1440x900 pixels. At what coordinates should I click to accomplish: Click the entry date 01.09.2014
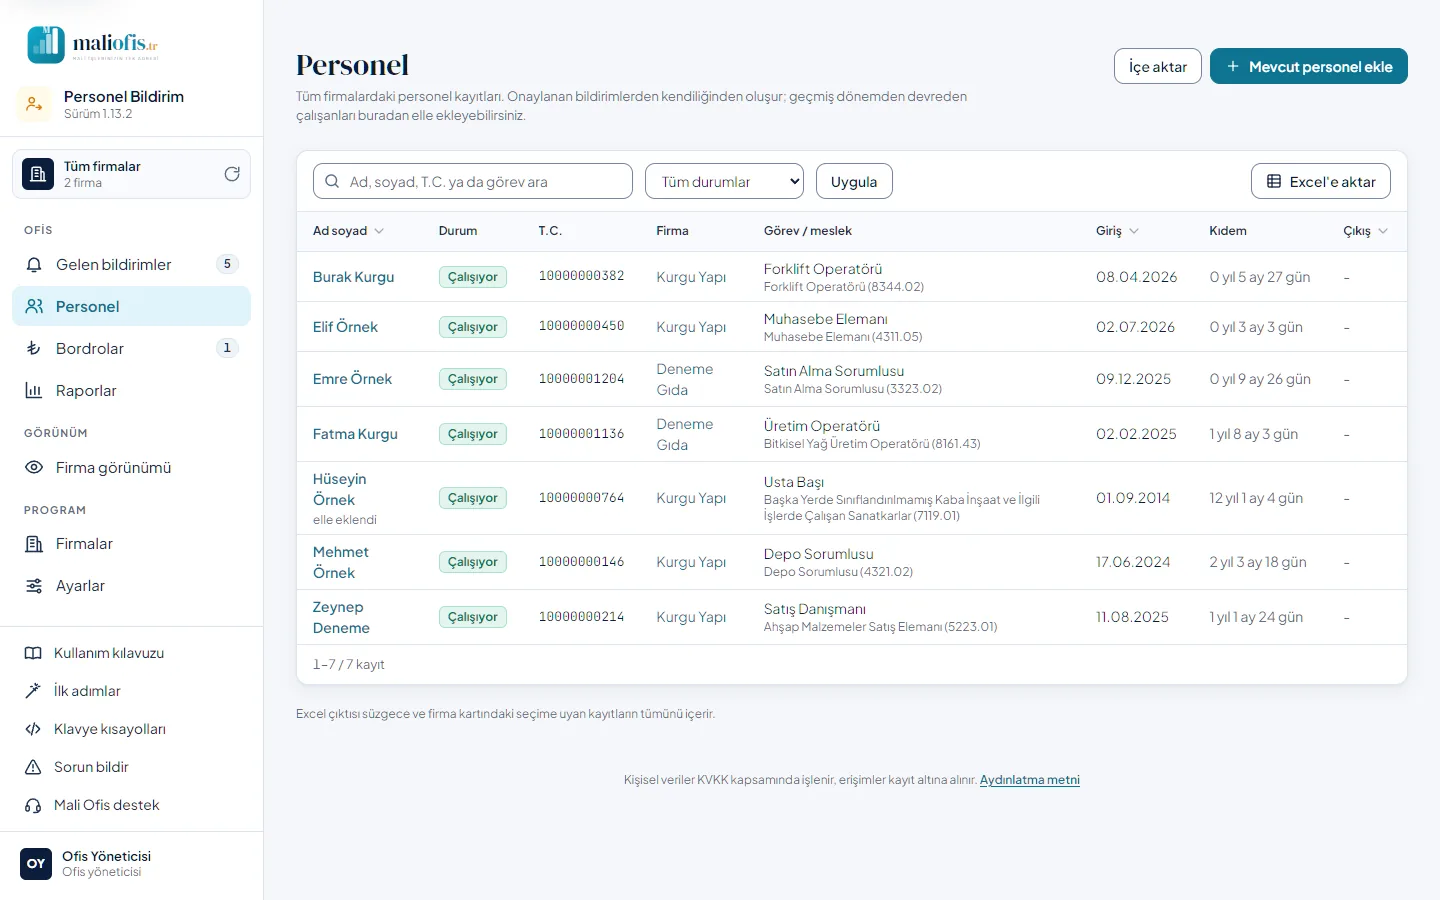[1133, 498]
